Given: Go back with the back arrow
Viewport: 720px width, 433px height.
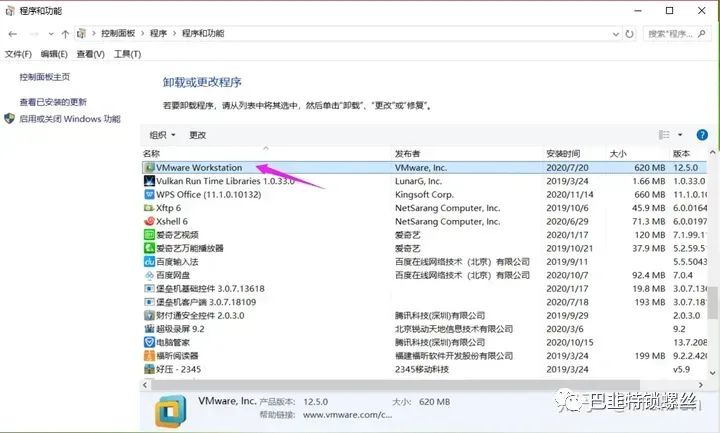Looking at the screenshot, I should [x=13, y=34].
